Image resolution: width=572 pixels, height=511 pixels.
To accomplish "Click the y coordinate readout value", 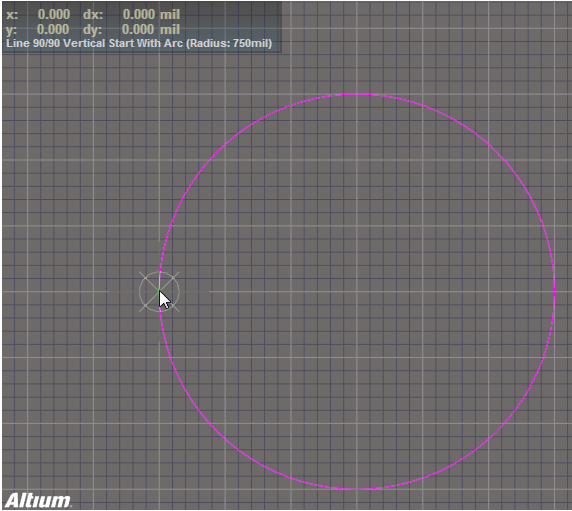I will click(x=53, y=29).
